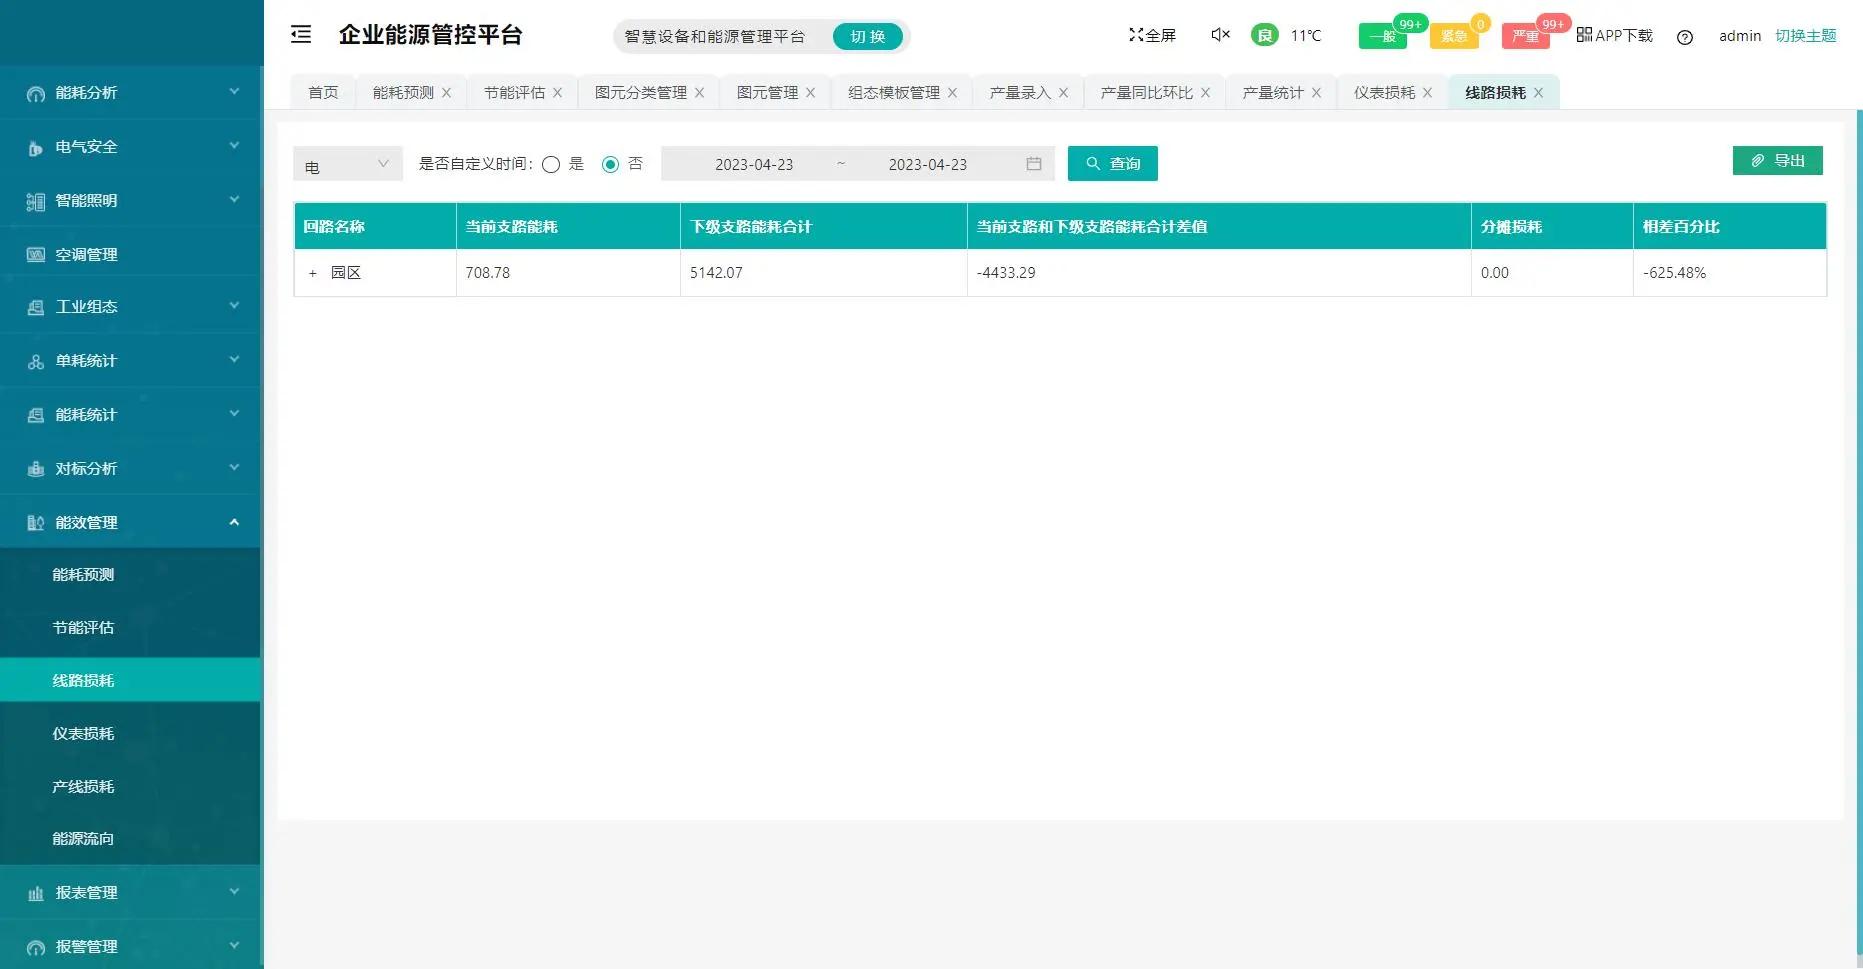Expand the 电气安全 sidebar menu
This screenshot has width=1863, height=969.
click(x=130, y=147)
